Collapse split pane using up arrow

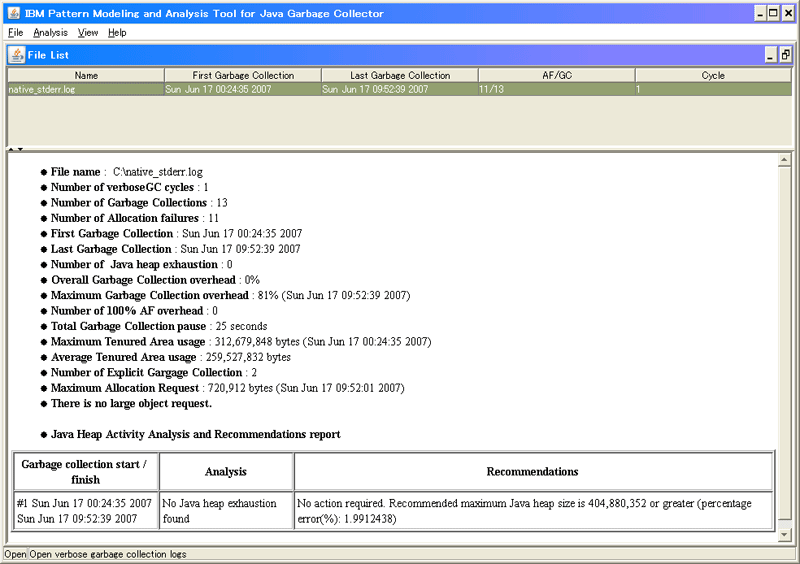tap(11, 149)
